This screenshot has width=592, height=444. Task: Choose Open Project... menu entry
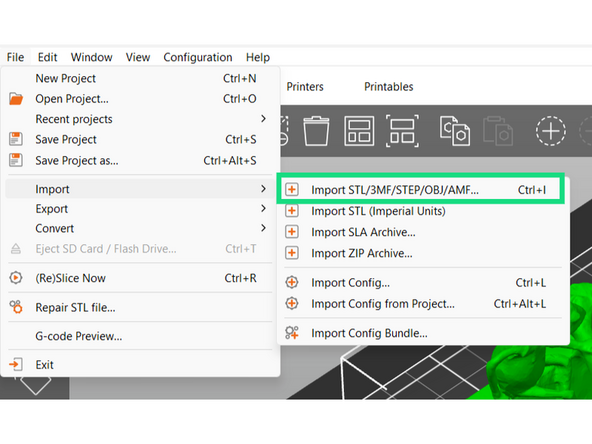coord(140,99)
